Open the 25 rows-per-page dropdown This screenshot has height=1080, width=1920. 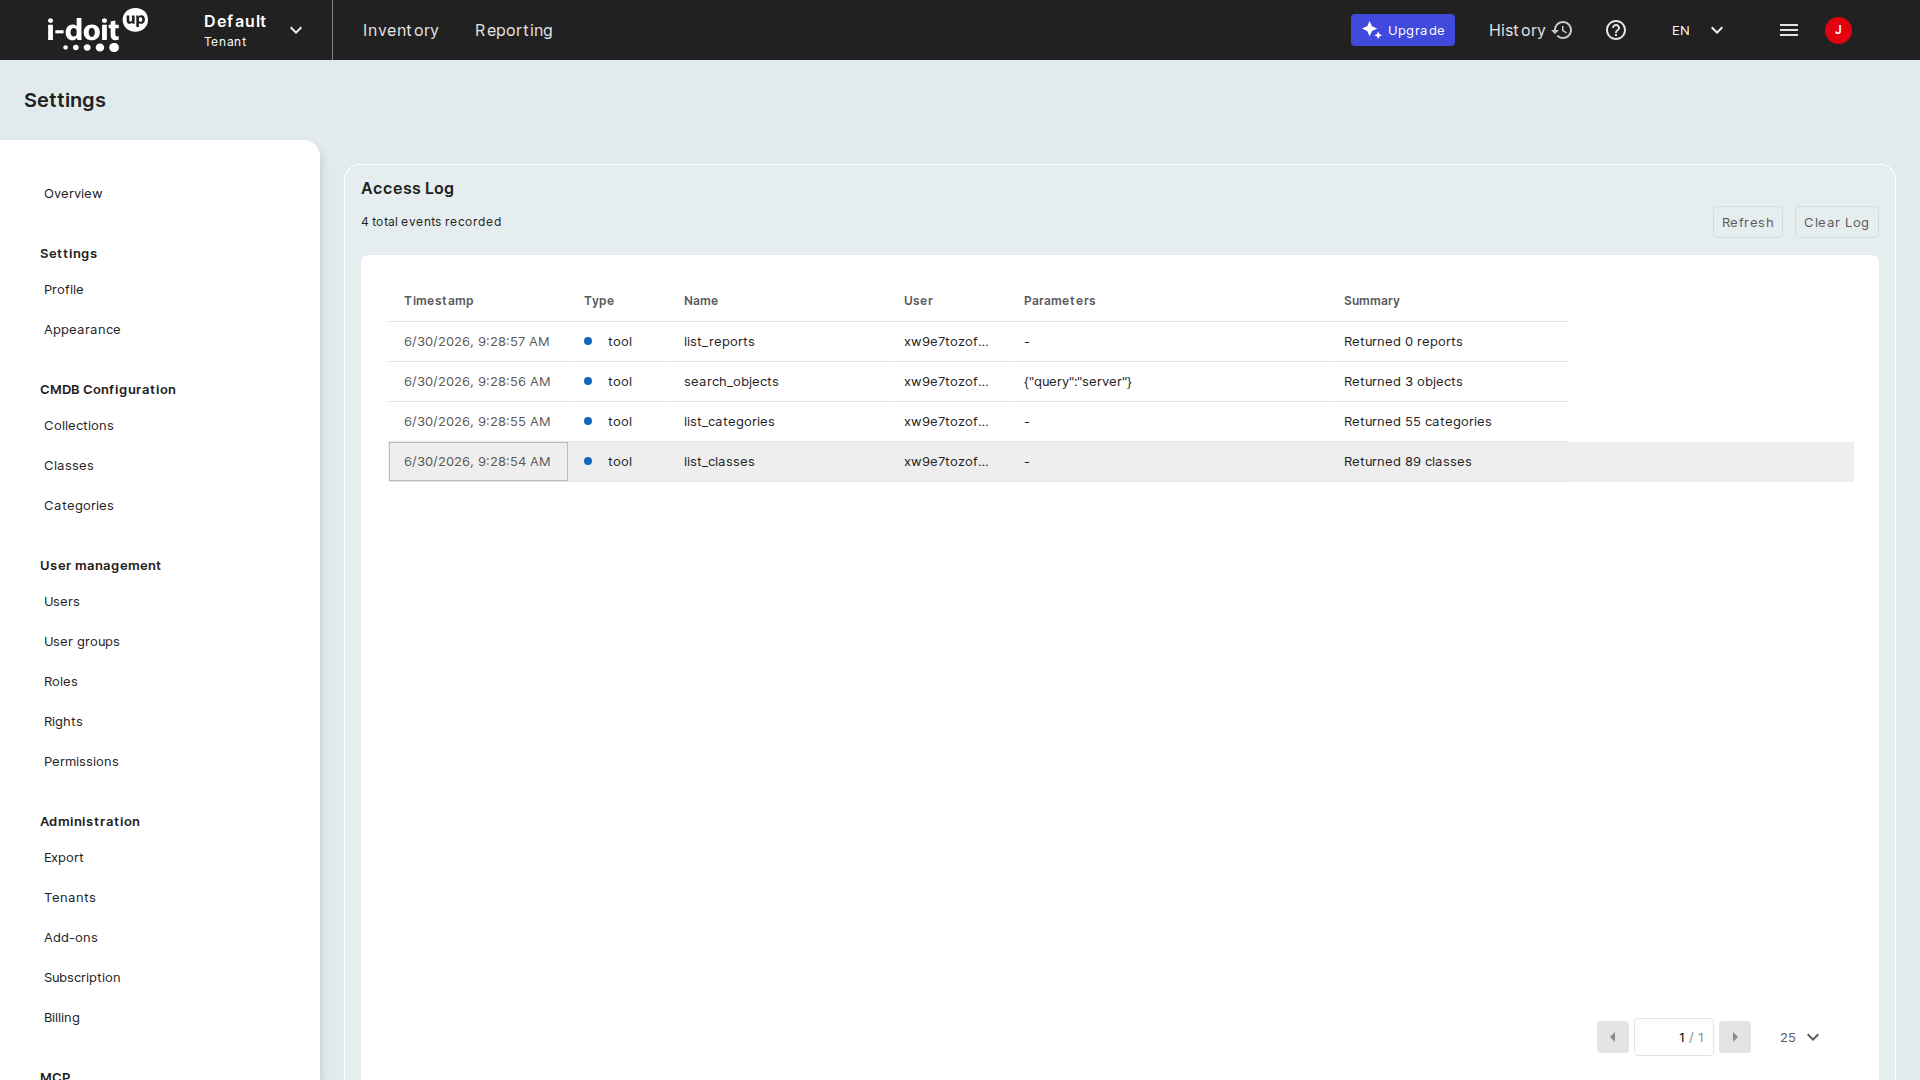coord(1799,1037)
